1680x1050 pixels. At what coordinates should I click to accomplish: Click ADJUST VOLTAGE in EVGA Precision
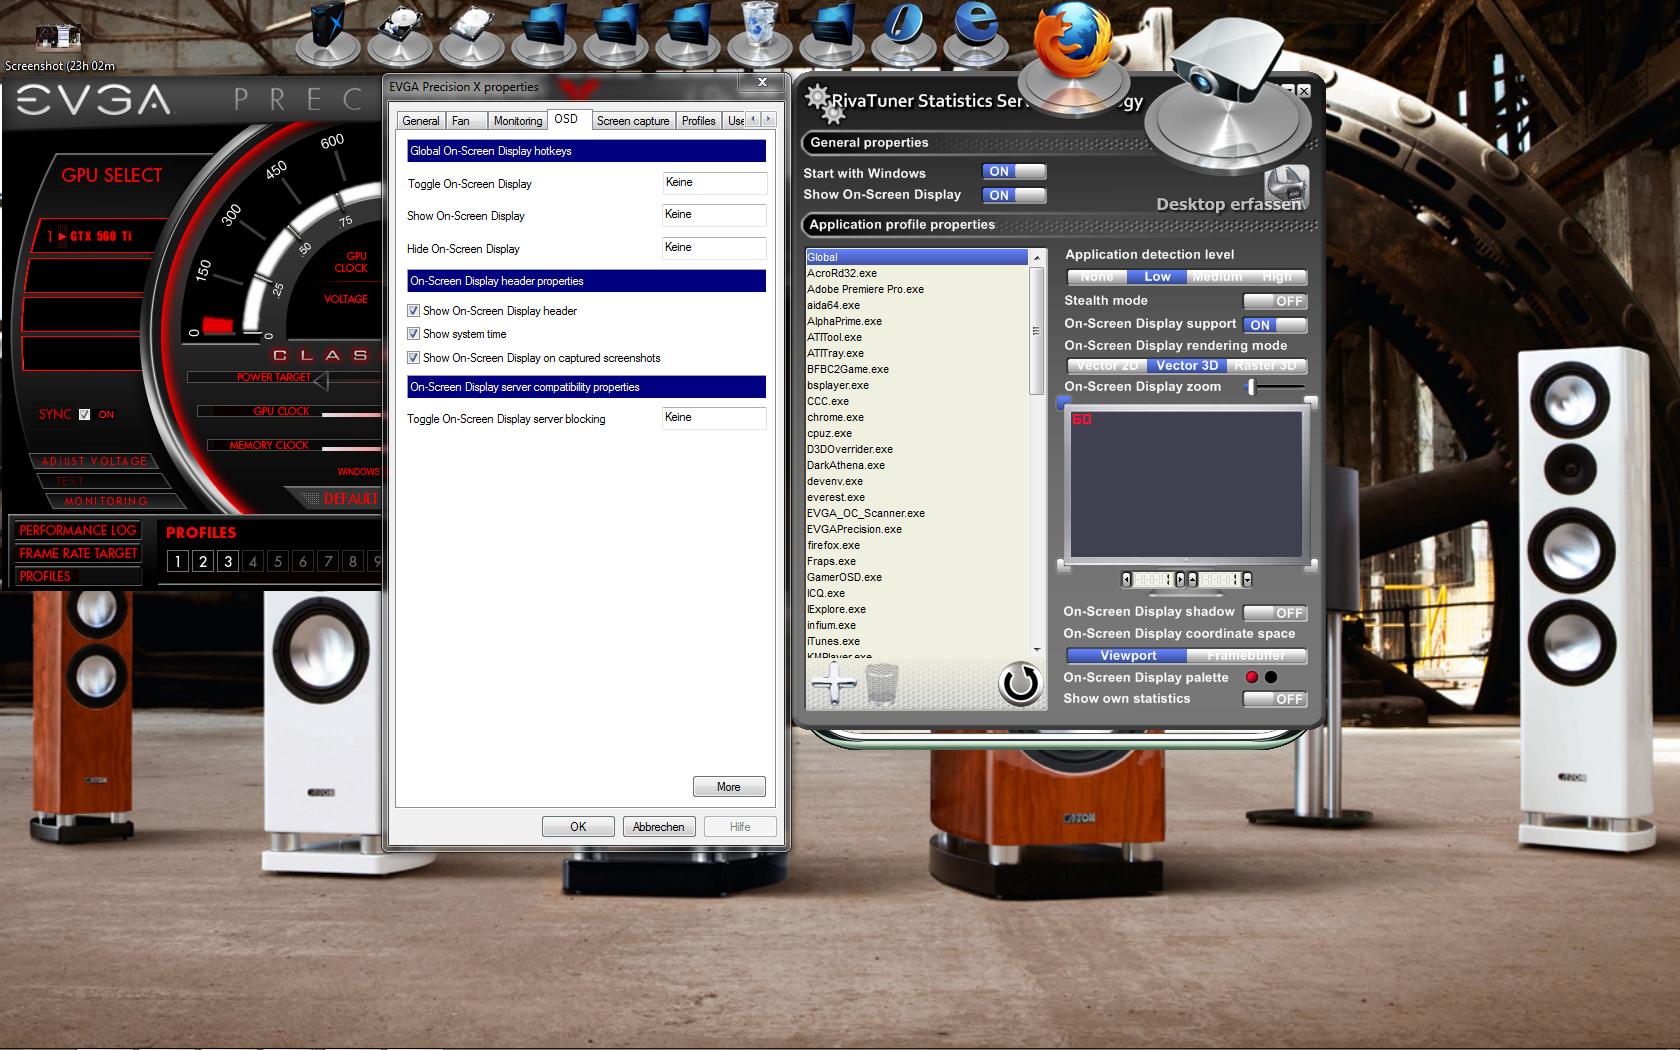tap(95, 461)
